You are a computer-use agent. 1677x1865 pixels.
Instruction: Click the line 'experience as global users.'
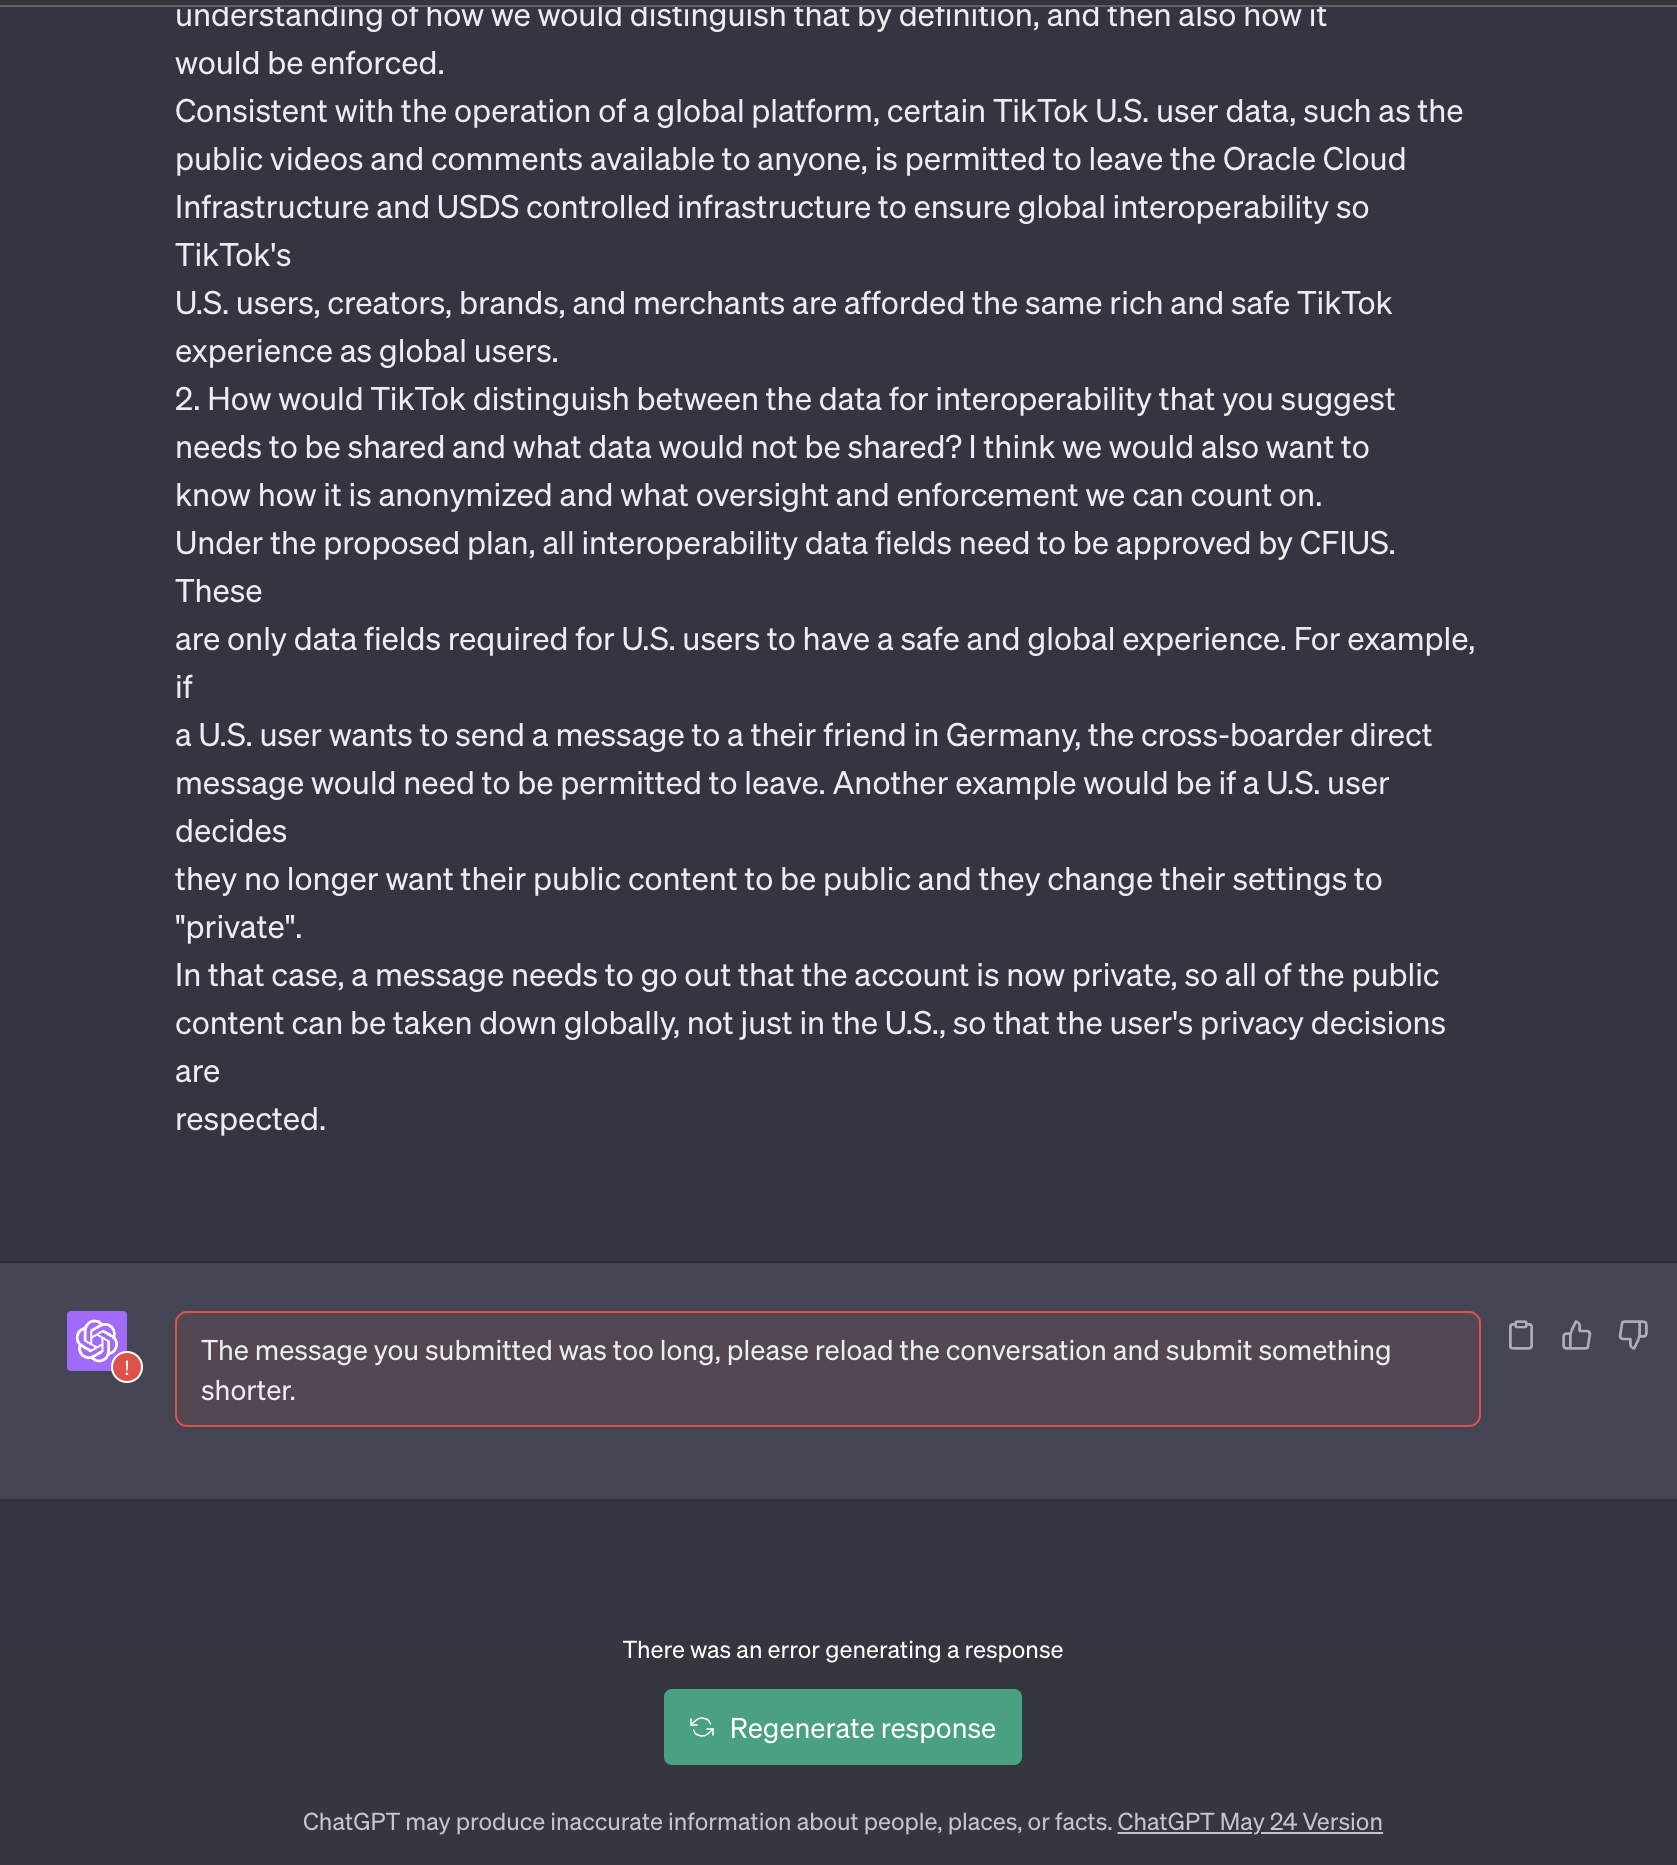(366, 351)
